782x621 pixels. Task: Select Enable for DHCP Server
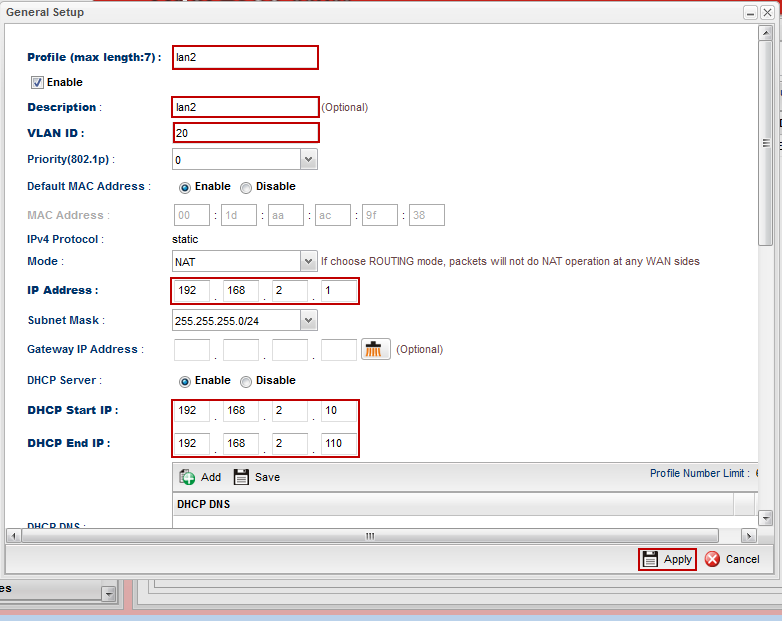[x=184, y=381]
